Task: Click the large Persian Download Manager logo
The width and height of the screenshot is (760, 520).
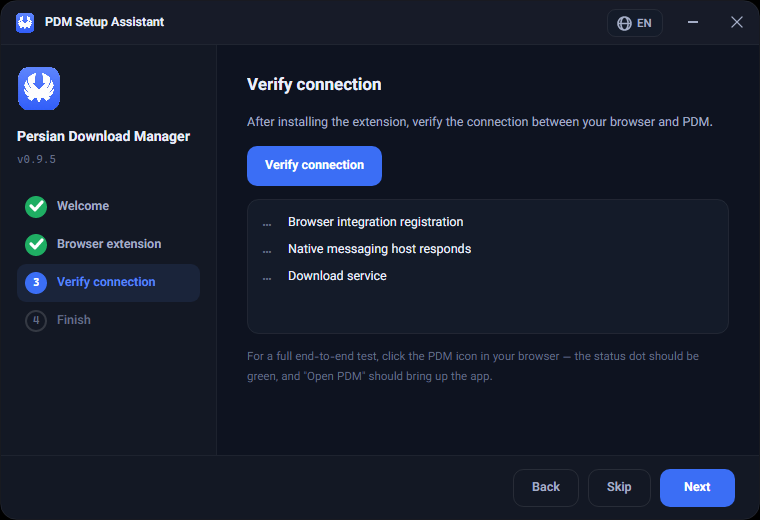Action: [x=39, y=88]
